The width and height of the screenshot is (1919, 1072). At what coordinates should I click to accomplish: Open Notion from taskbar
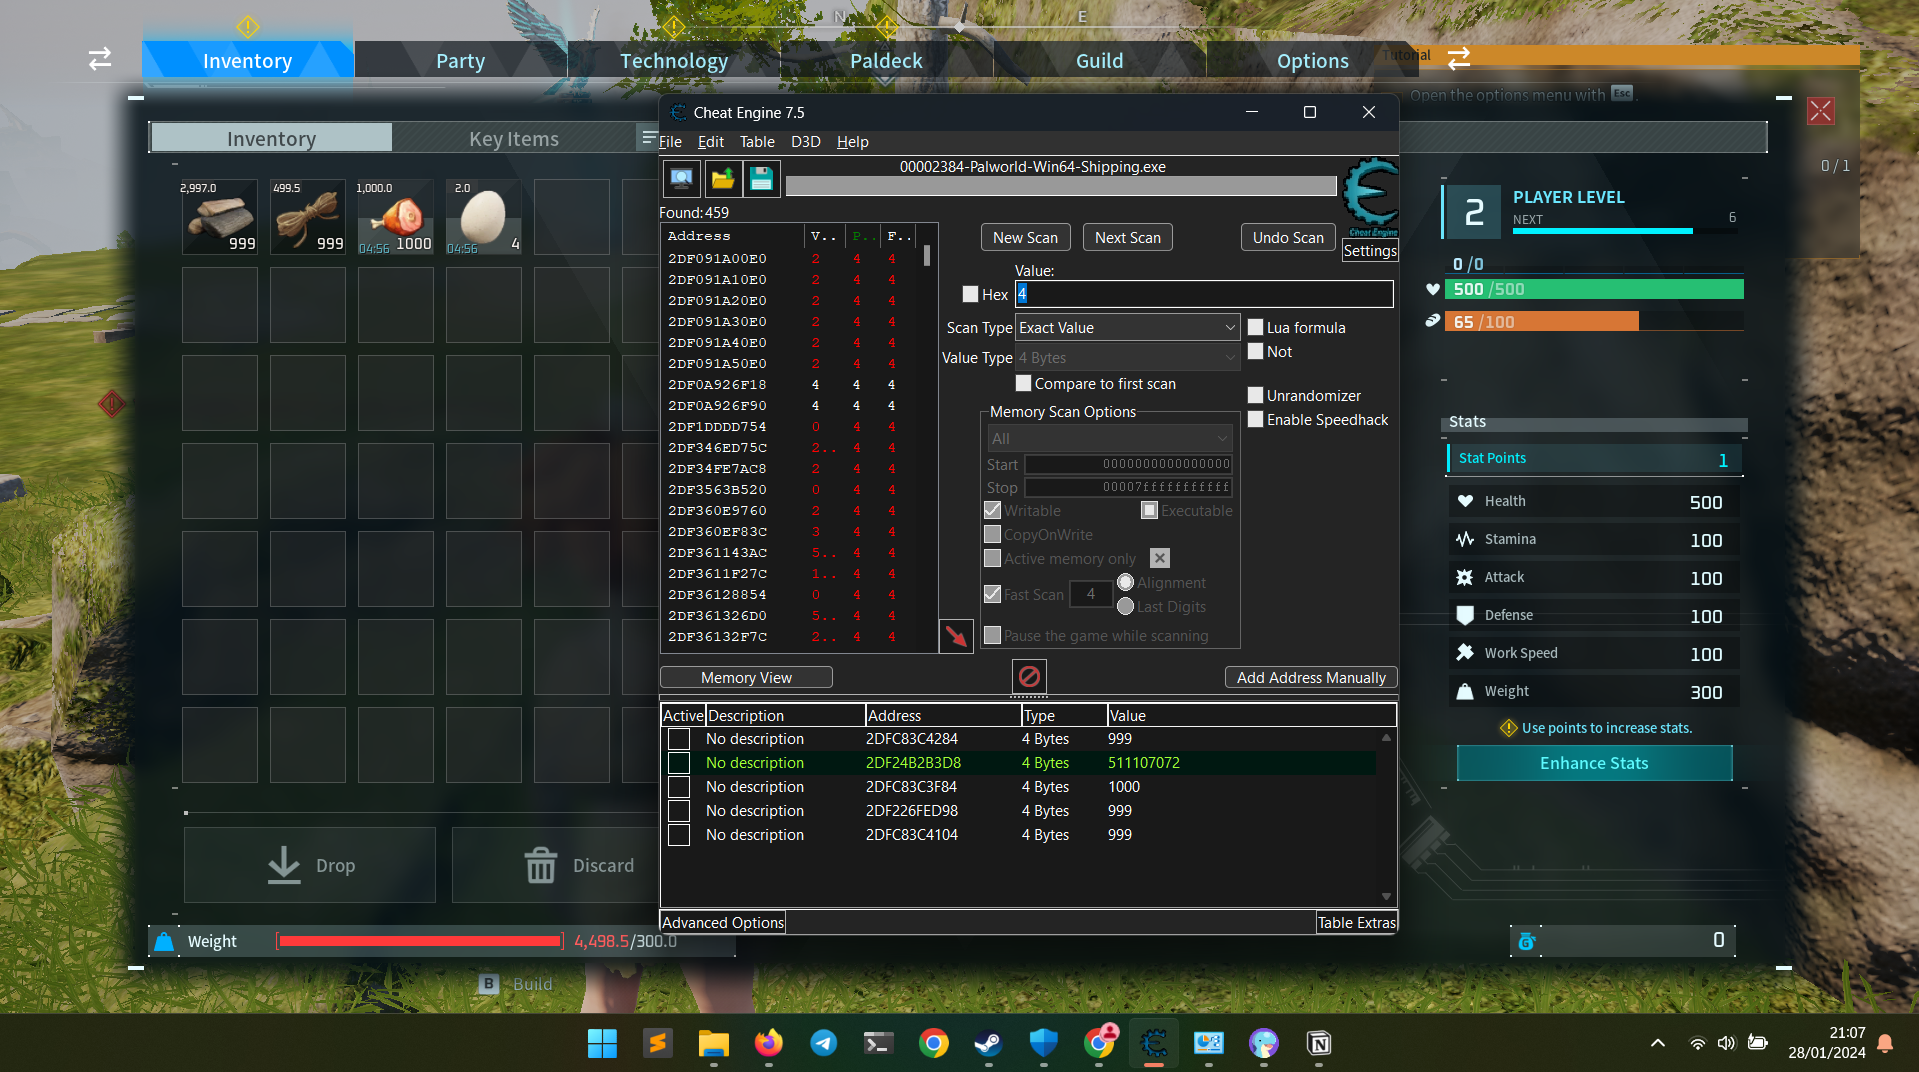click(x=1319, y=1043)
